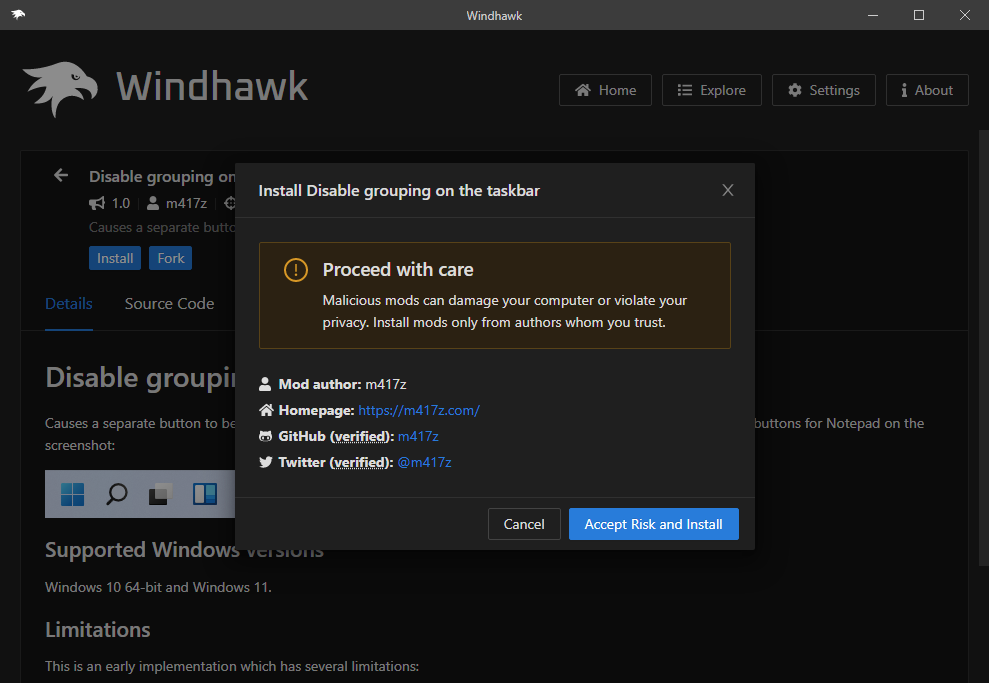Click the list icon in Explore button
Screen dimensions: 989x683
click(685, 90)
